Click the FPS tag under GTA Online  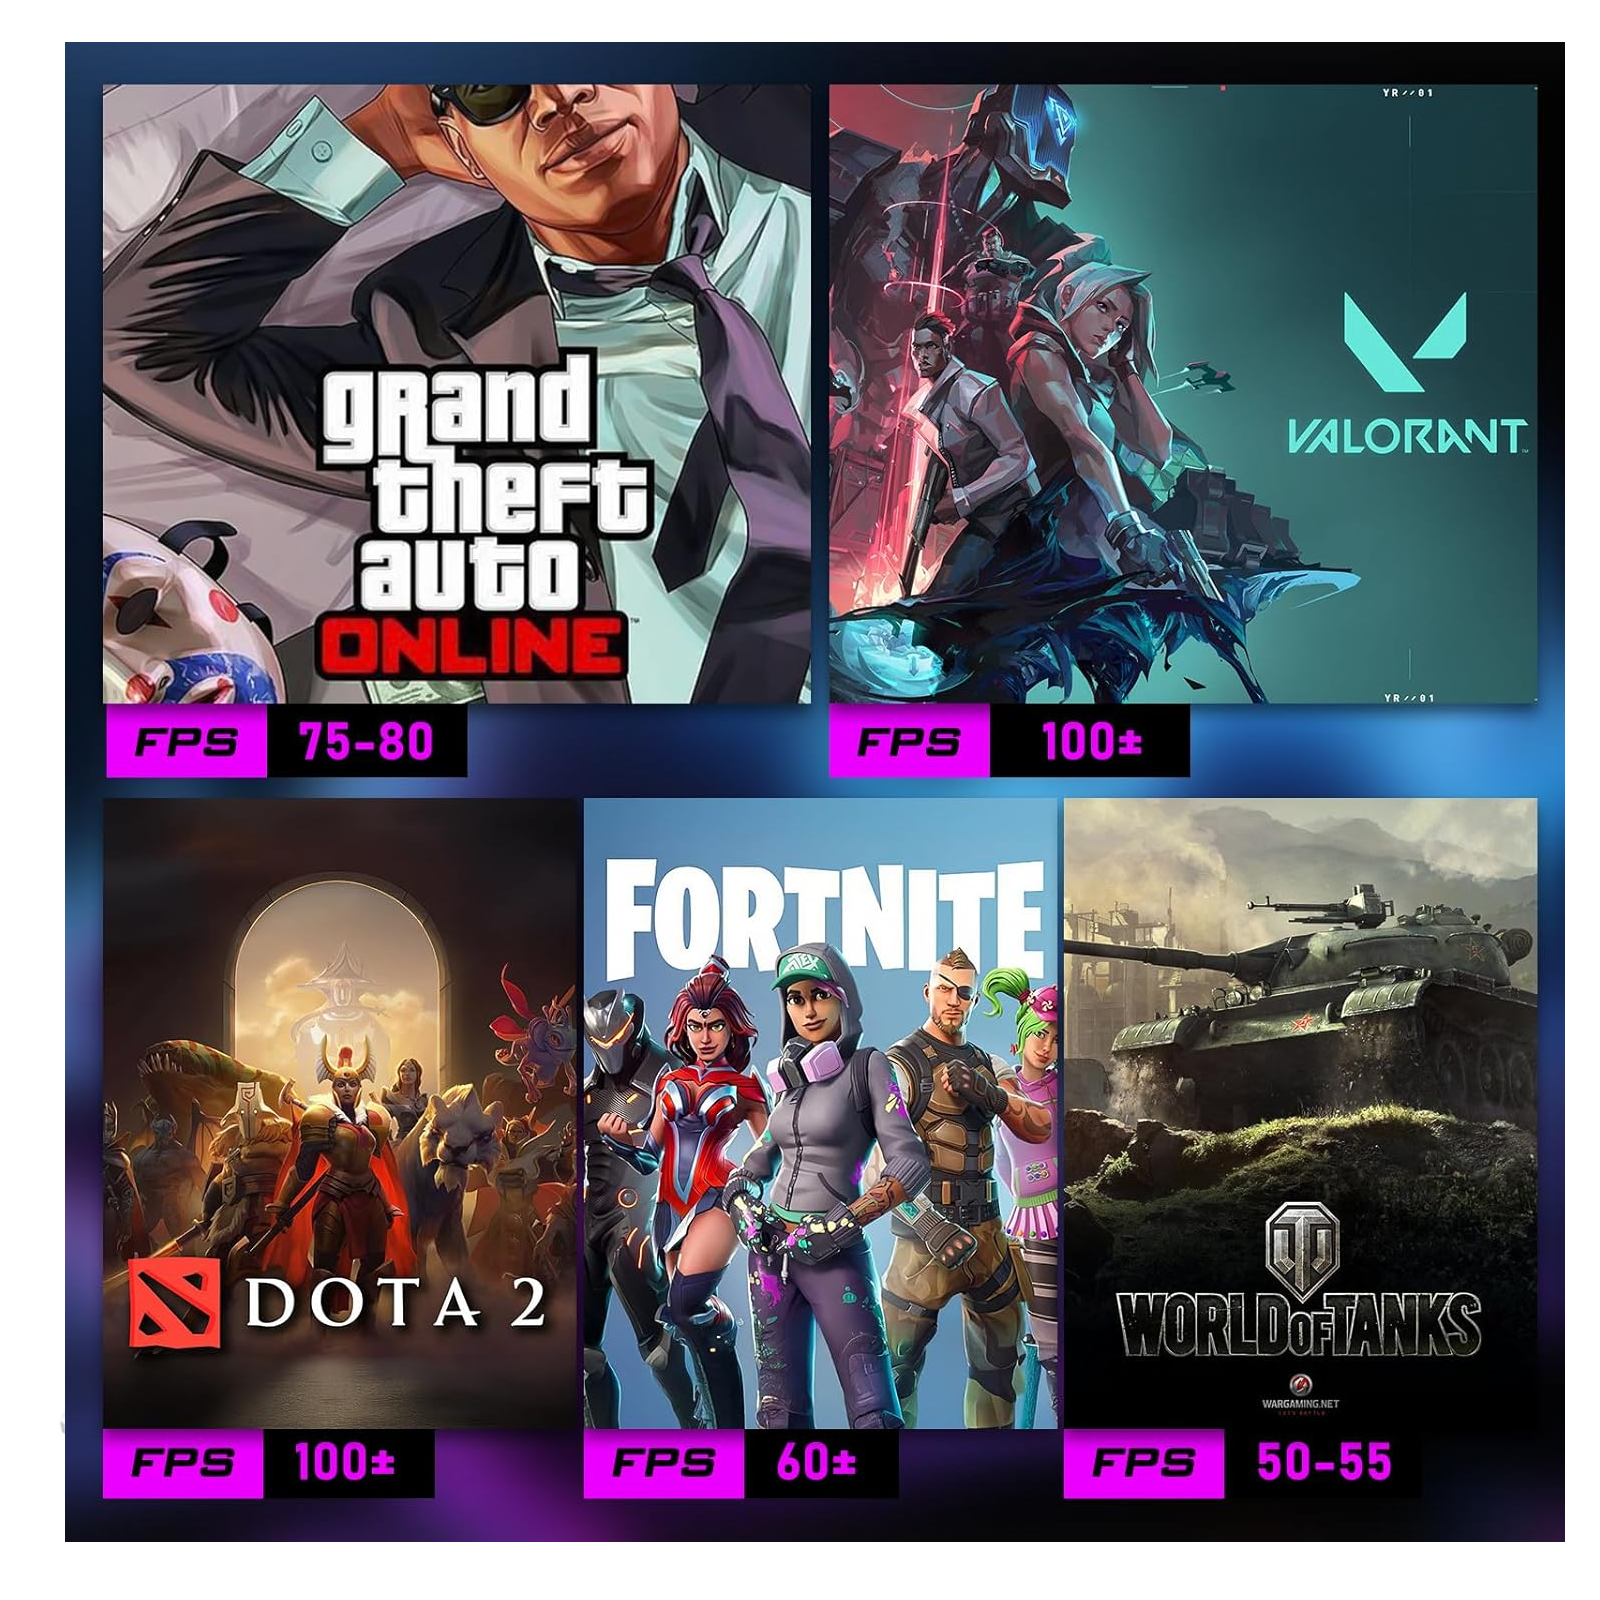click(x=186, y=741)
